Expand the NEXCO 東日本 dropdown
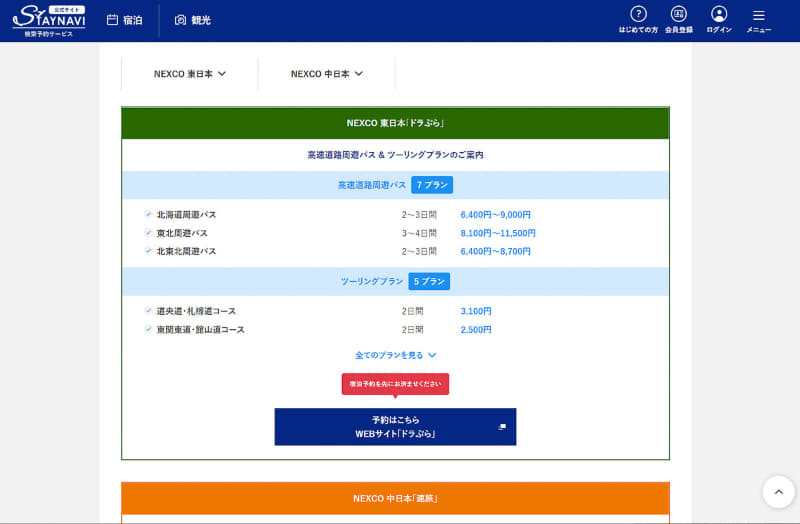800x524 pixels. coord(190,74)
